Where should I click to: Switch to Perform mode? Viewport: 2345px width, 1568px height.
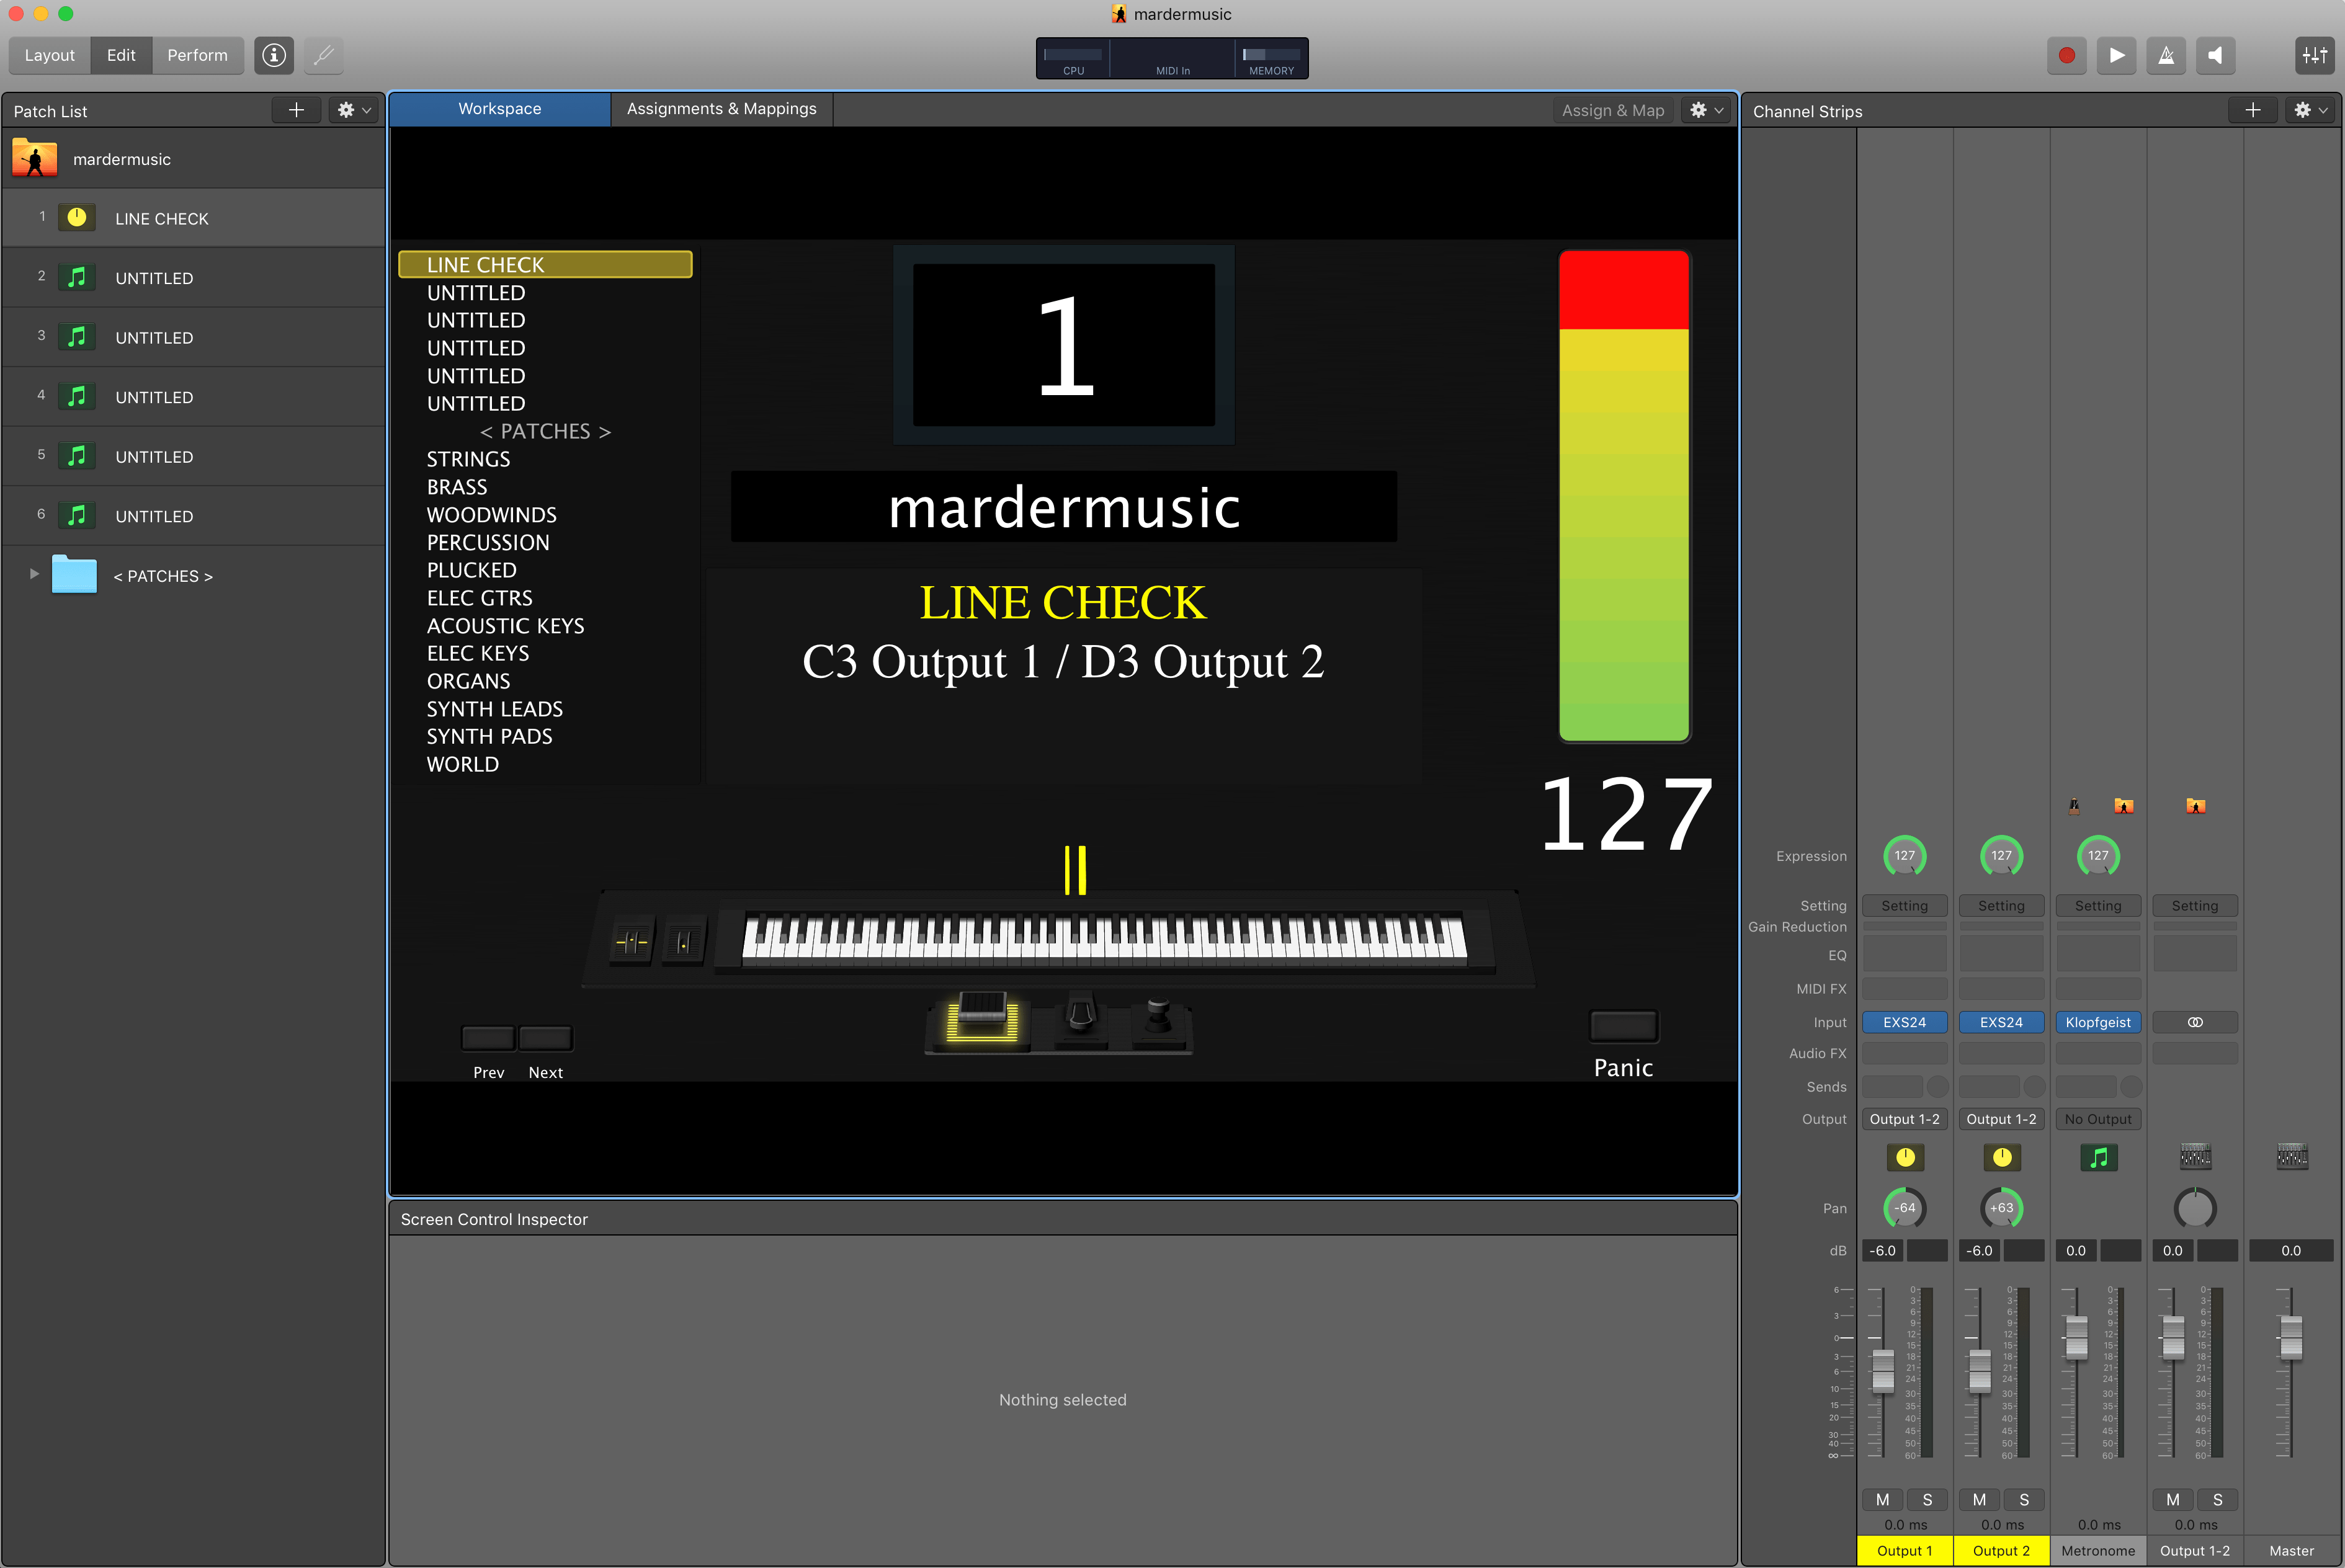coord(197,56)
